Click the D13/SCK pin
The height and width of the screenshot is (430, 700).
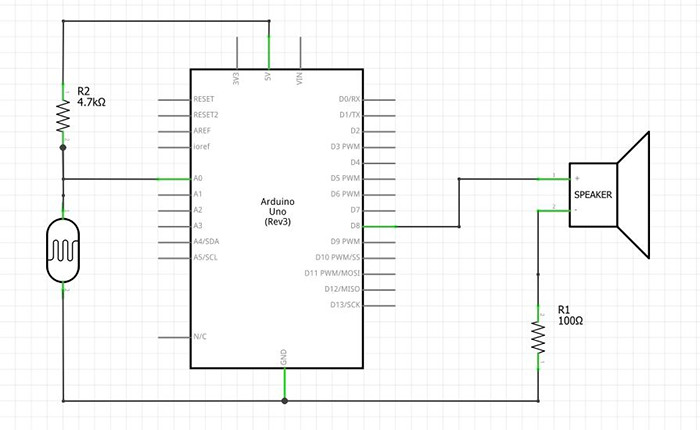click(x=380, y=305)
